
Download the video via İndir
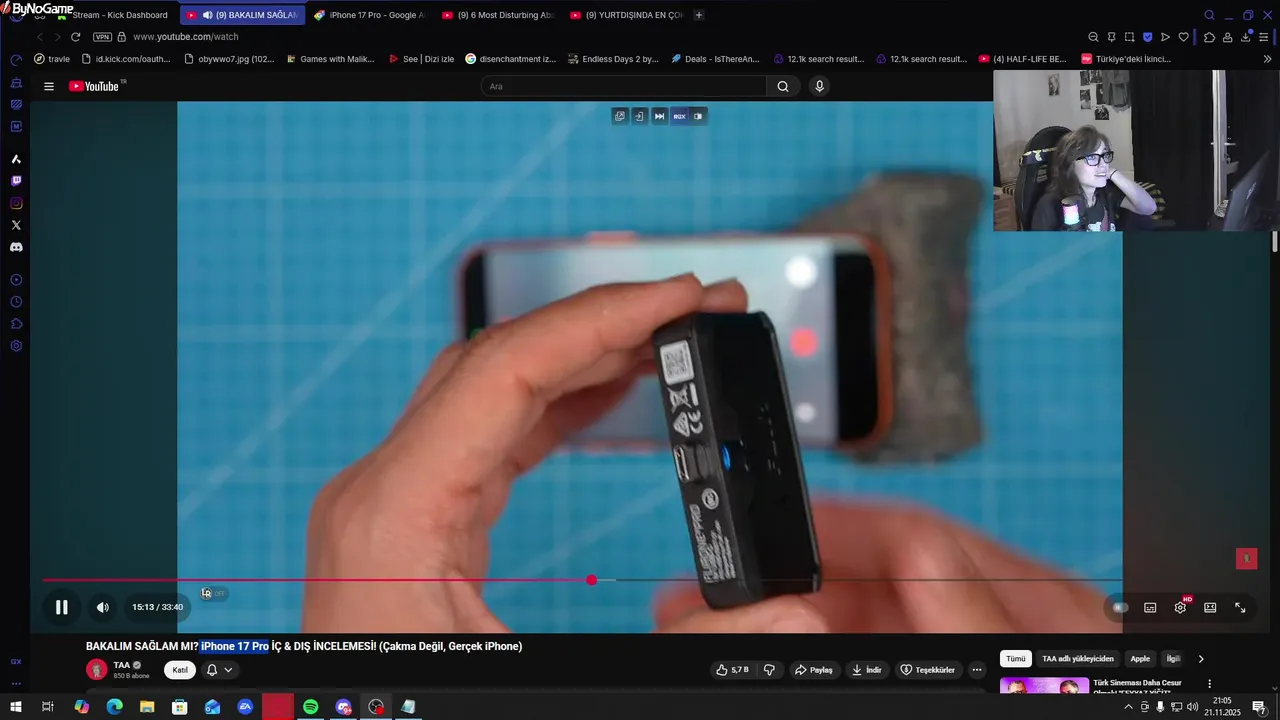866,670
